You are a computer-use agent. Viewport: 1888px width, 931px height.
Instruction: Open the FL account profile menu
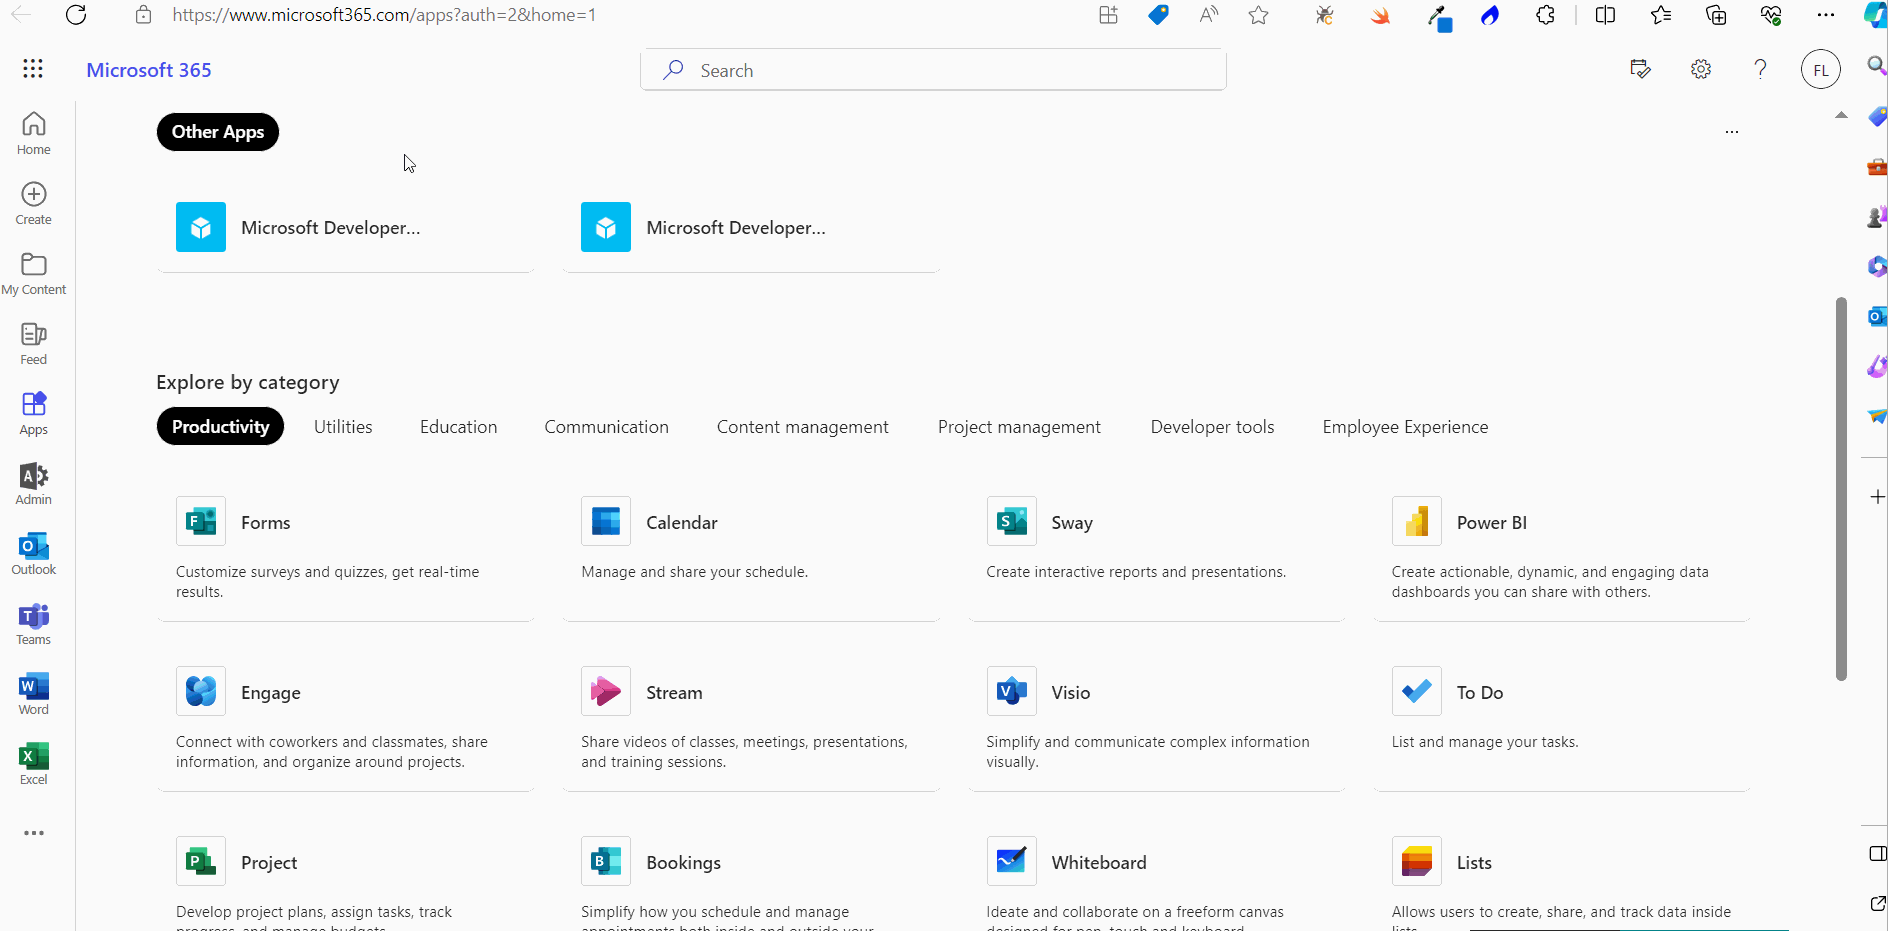[x=1821, y=70]
